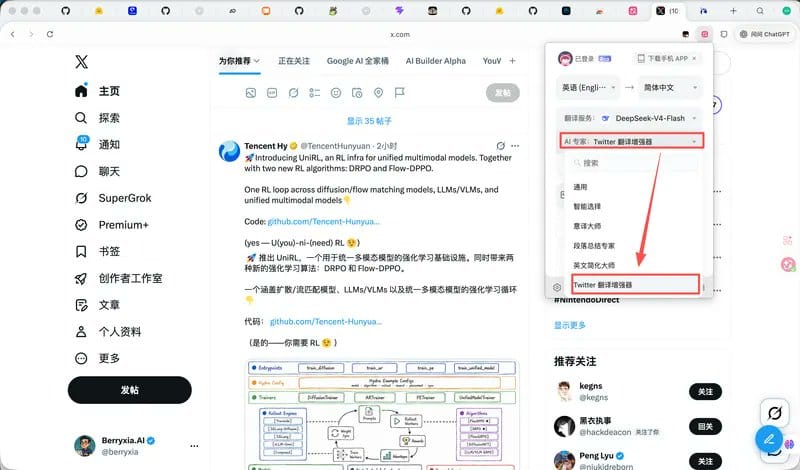Viewport: 800px width, 470px height.
Task: Open translator popup settings gear
Action: [x=557, y=287]
